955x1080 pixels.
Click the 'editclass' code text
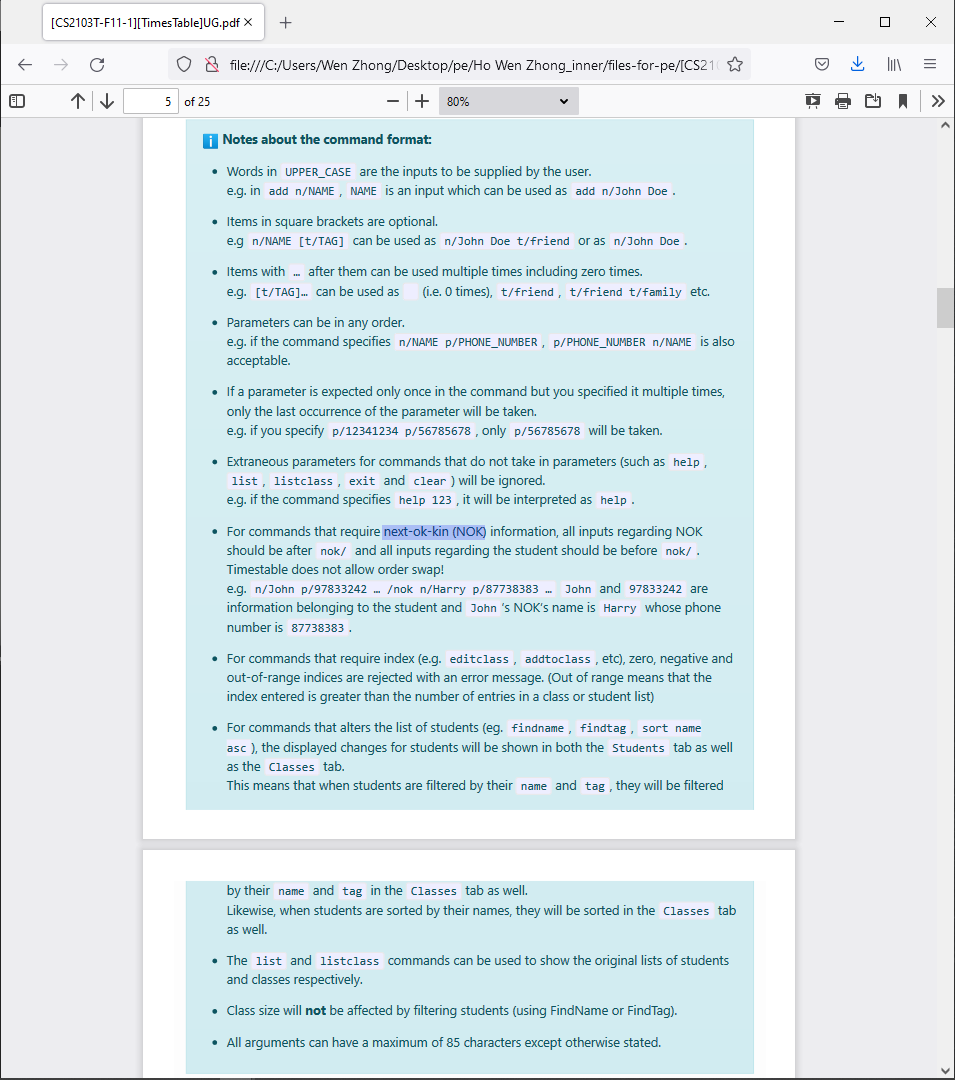(x=479, y=659)
